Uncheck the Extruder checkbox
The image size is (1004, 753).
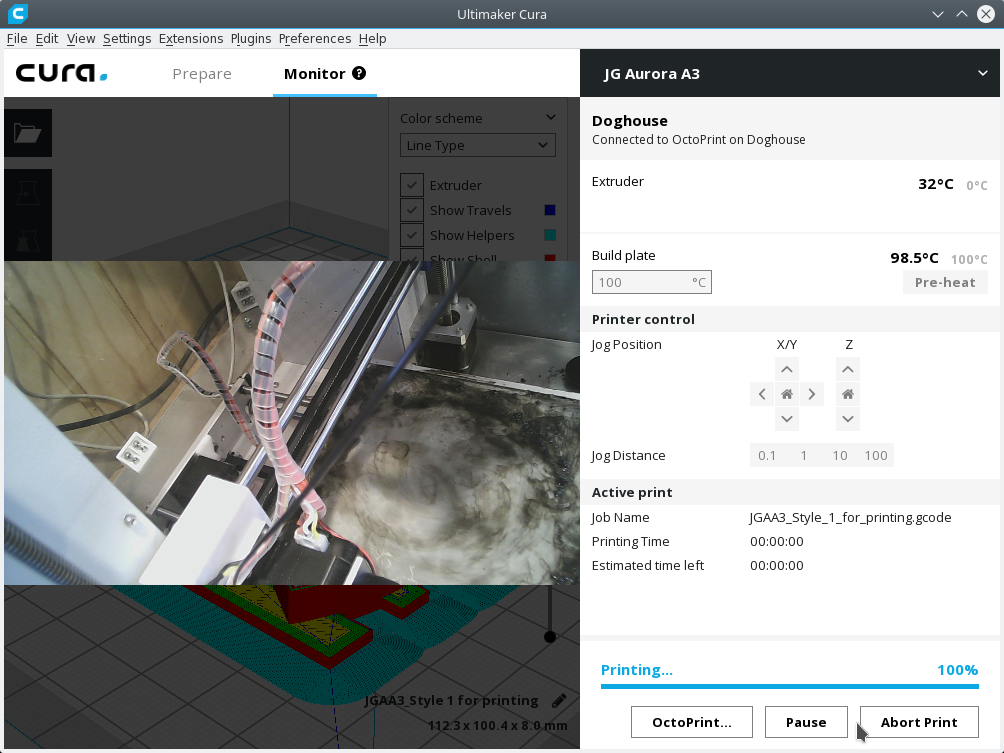pyautogui.click(x=411, y=185)
